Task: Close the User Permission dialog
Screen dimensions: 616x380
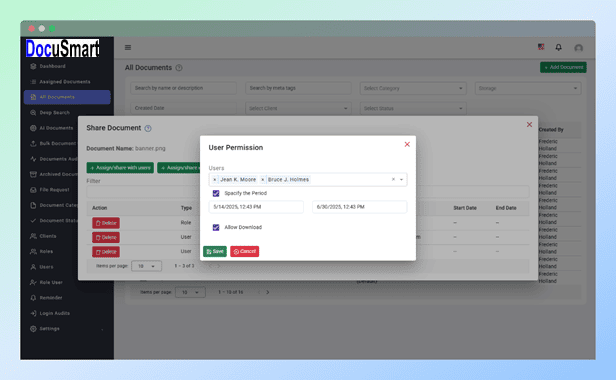Action: [407, 144]
